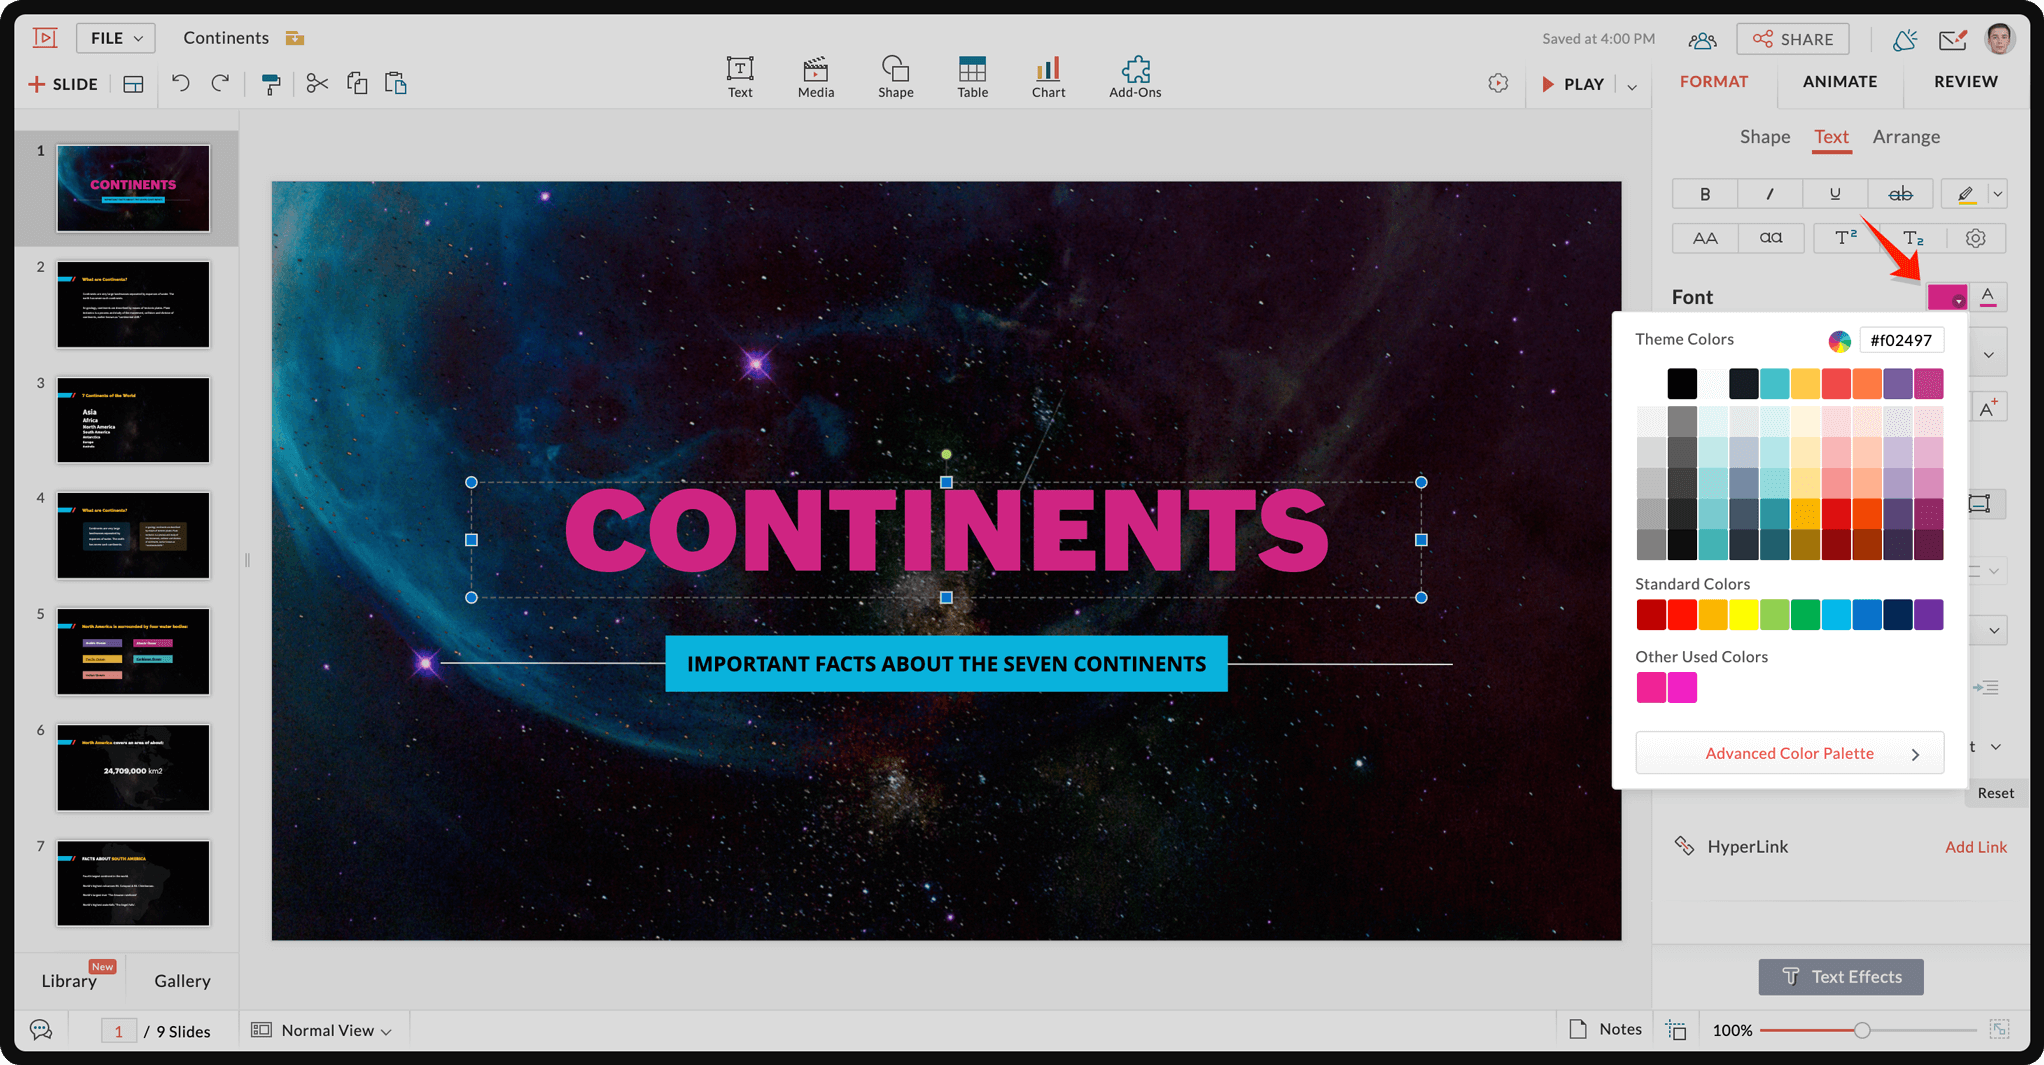Pick the yellow standard color swatch

pos(1743,615)
